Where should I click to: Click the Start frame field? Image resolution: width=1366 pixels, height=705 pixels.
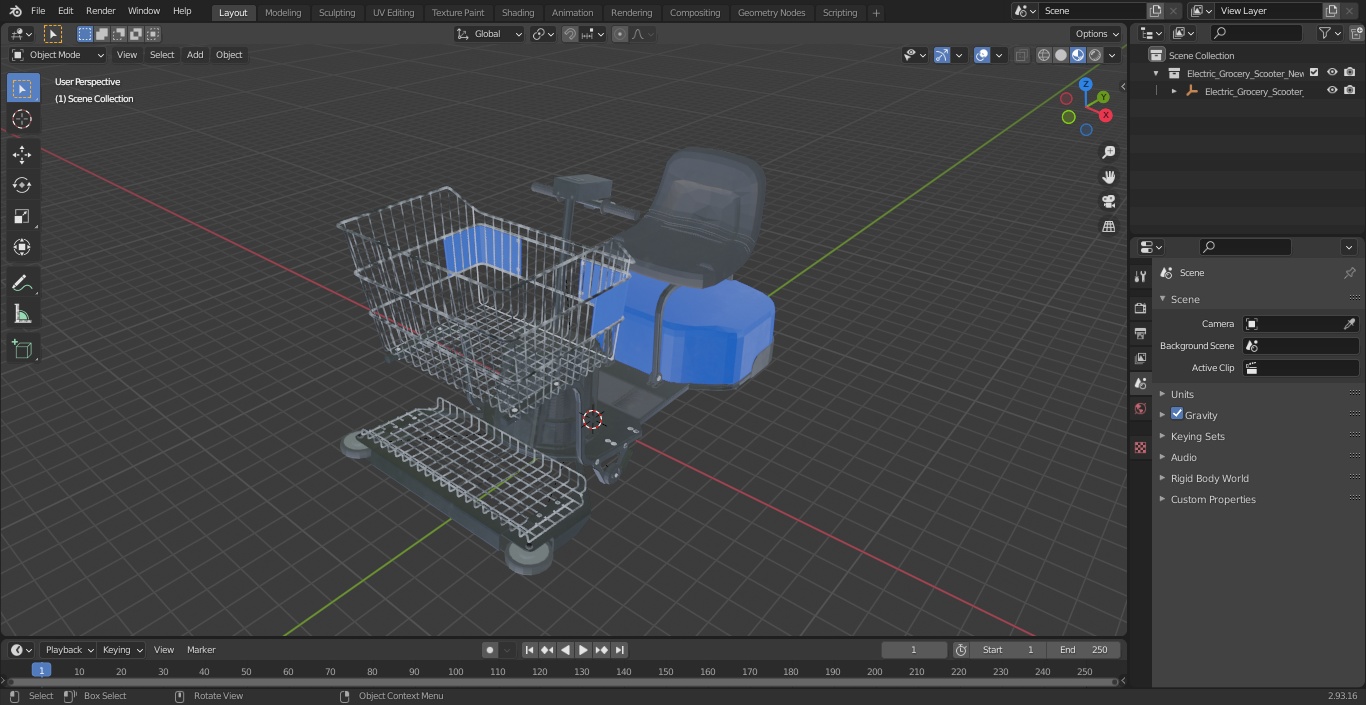[1008, 650]
